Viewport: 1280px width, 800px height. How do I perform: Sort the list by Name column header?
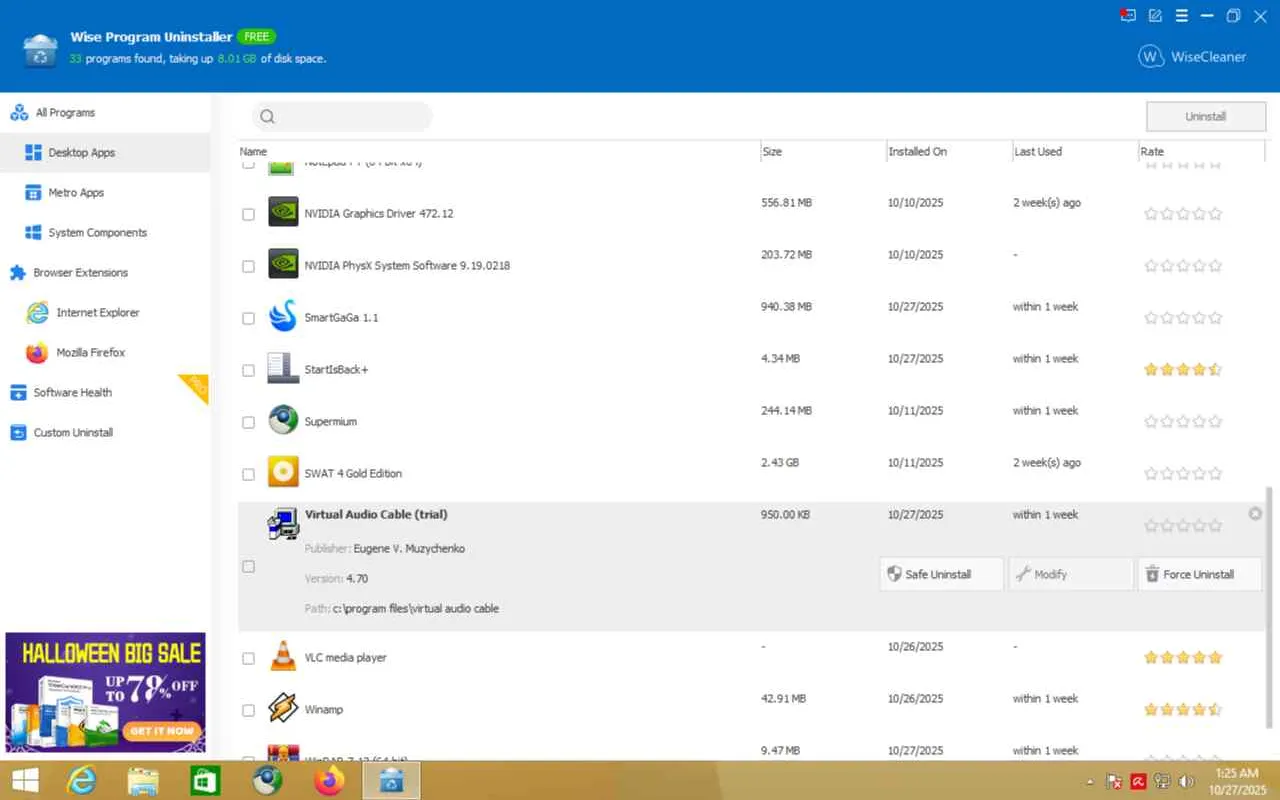pos(499,152)
